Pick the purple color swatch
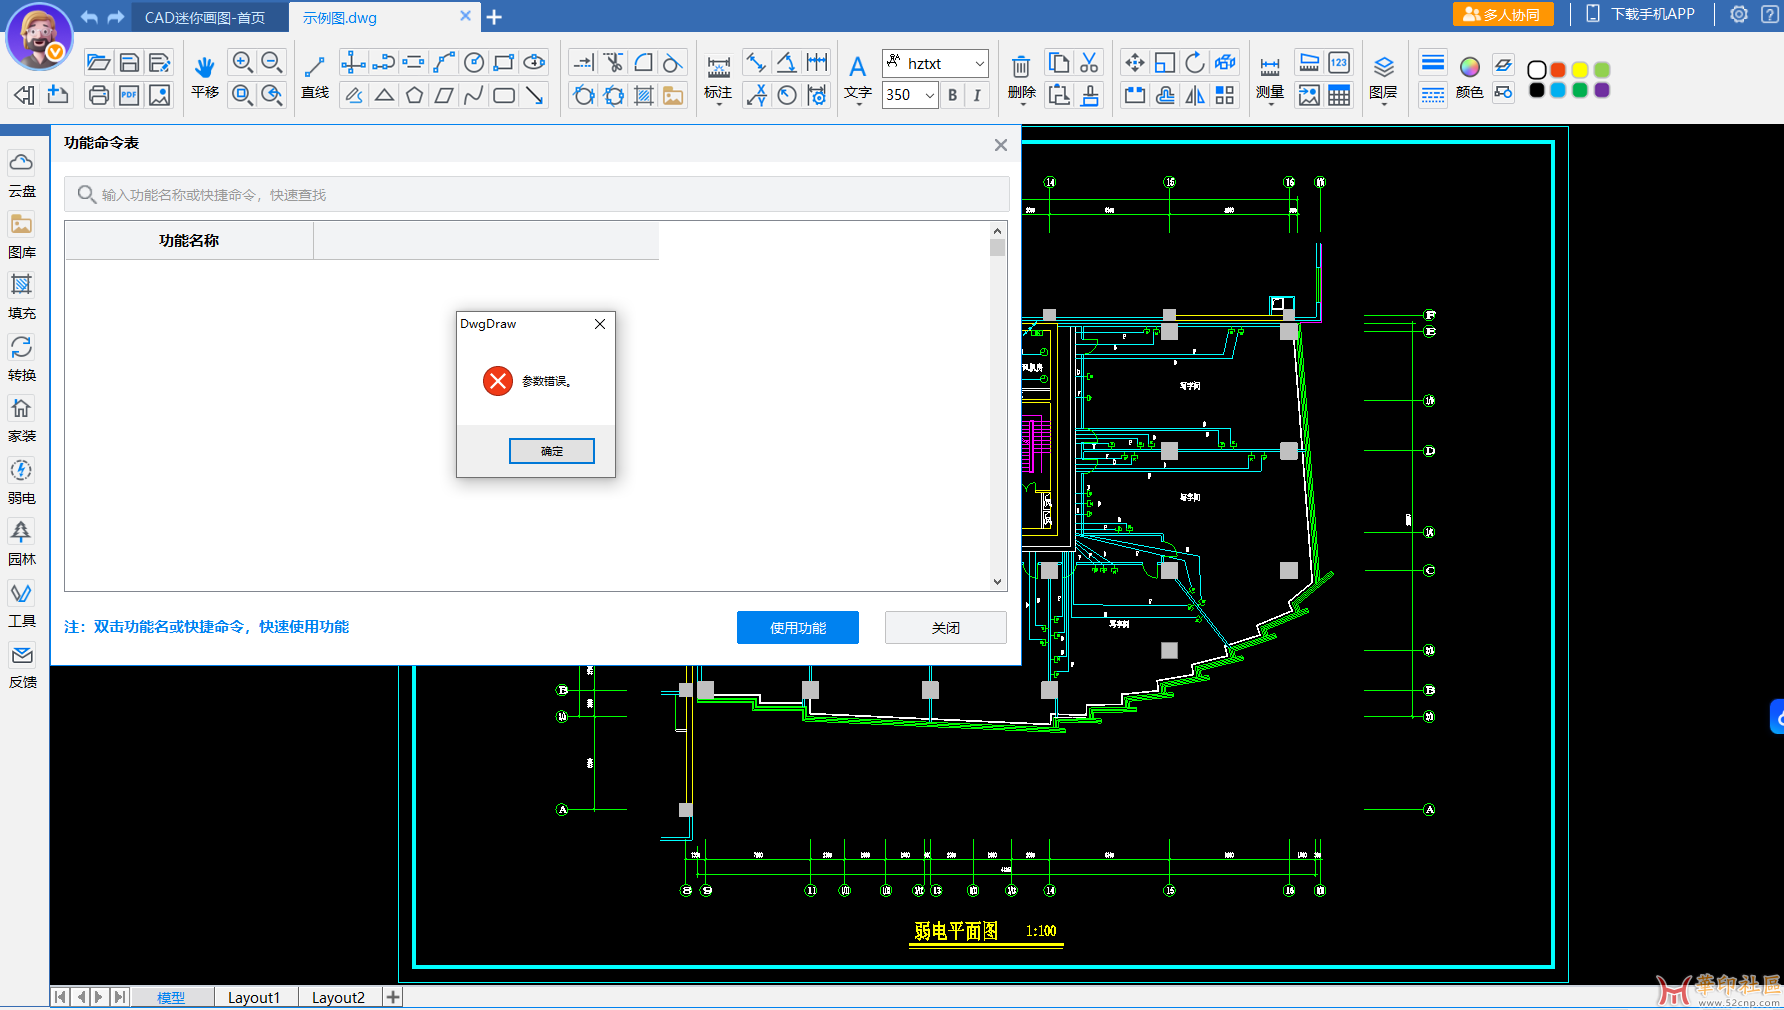This screenshot has width=1784, height=1010. (1602, 90)
